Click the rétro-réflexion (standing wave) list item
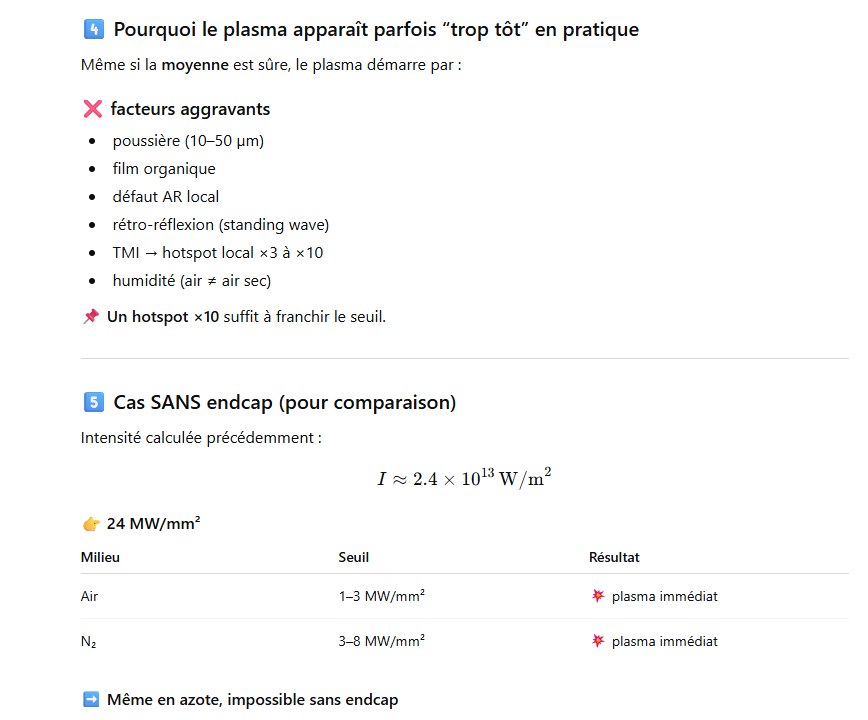 coord(220,225)
